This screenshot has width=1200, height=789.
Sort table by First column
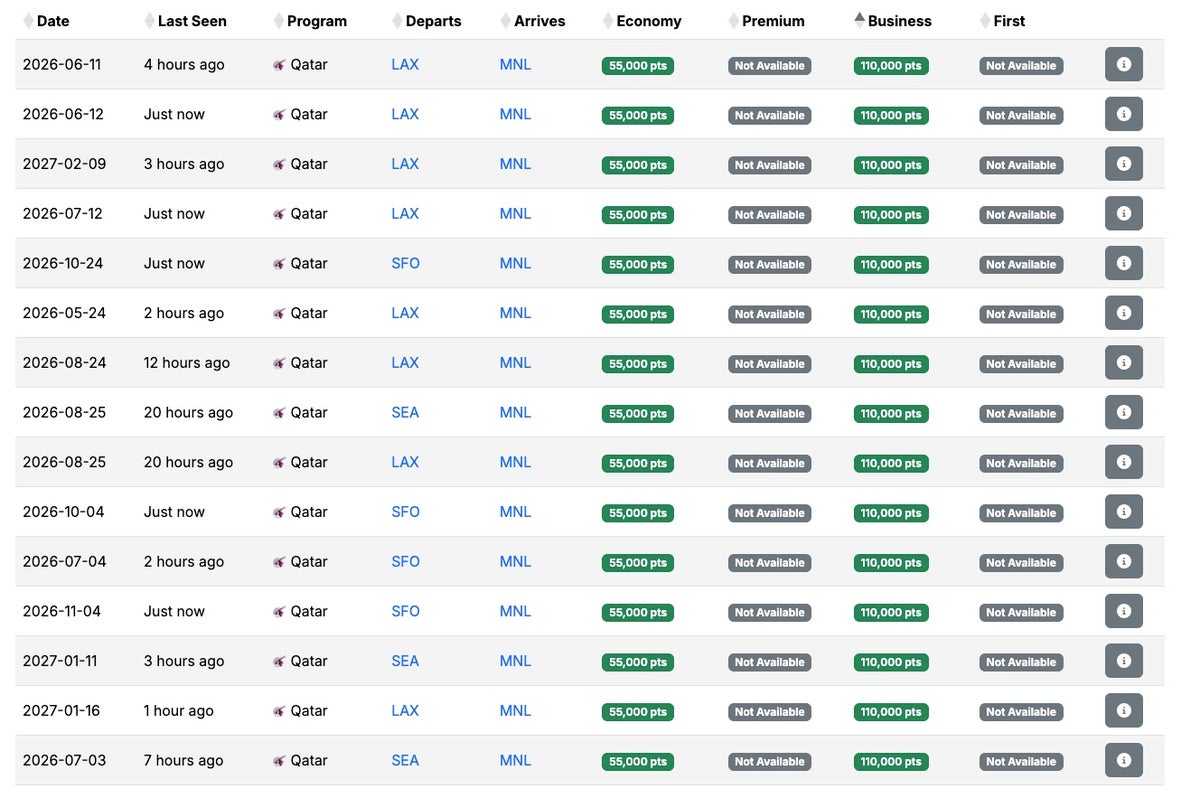(1002, 21)
